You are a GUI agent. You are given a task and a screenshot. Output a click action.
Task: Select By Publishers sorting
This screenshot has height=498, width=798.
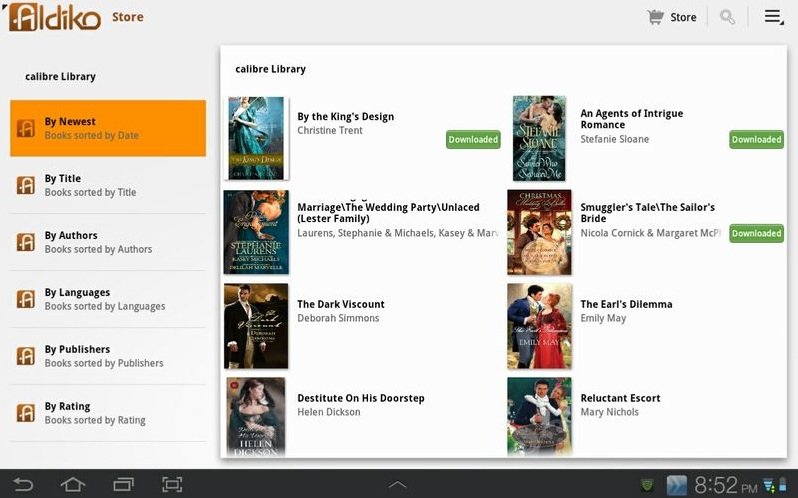tap(108, 356)
